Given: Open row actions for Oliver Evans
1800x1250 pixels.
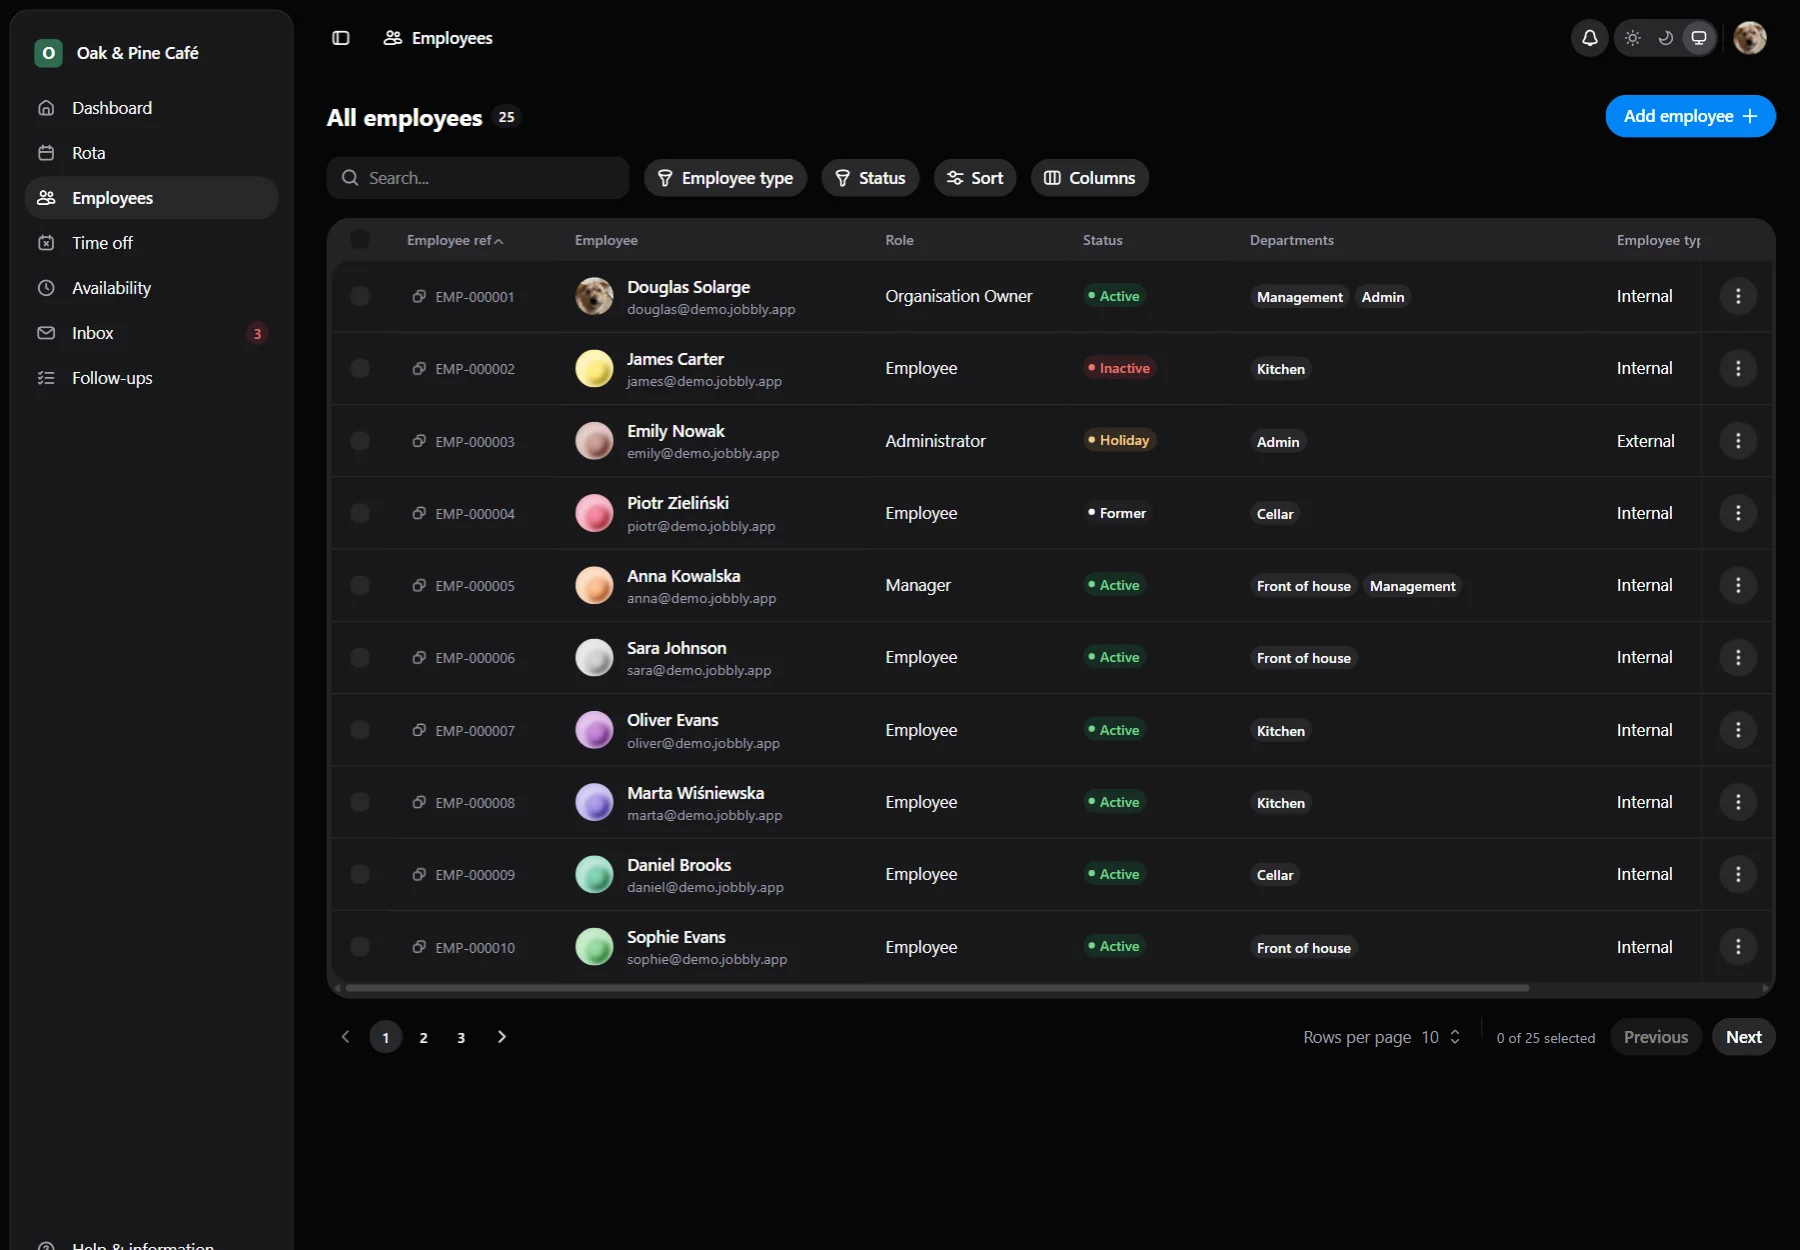Looking at the screenshot, I should 1738,730.
